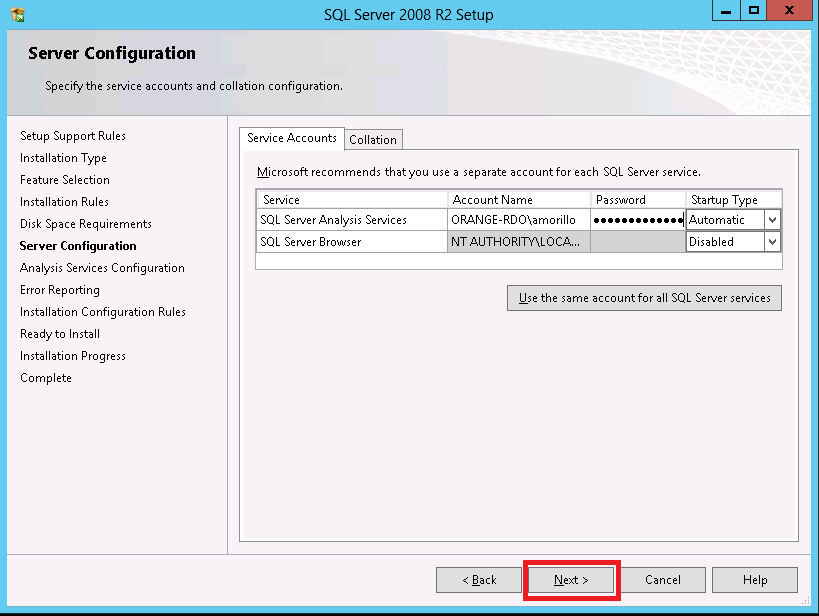This screenshot has height=616, width=819.
Task: Click the Account Name column header
Action: [x=519, y=200]
